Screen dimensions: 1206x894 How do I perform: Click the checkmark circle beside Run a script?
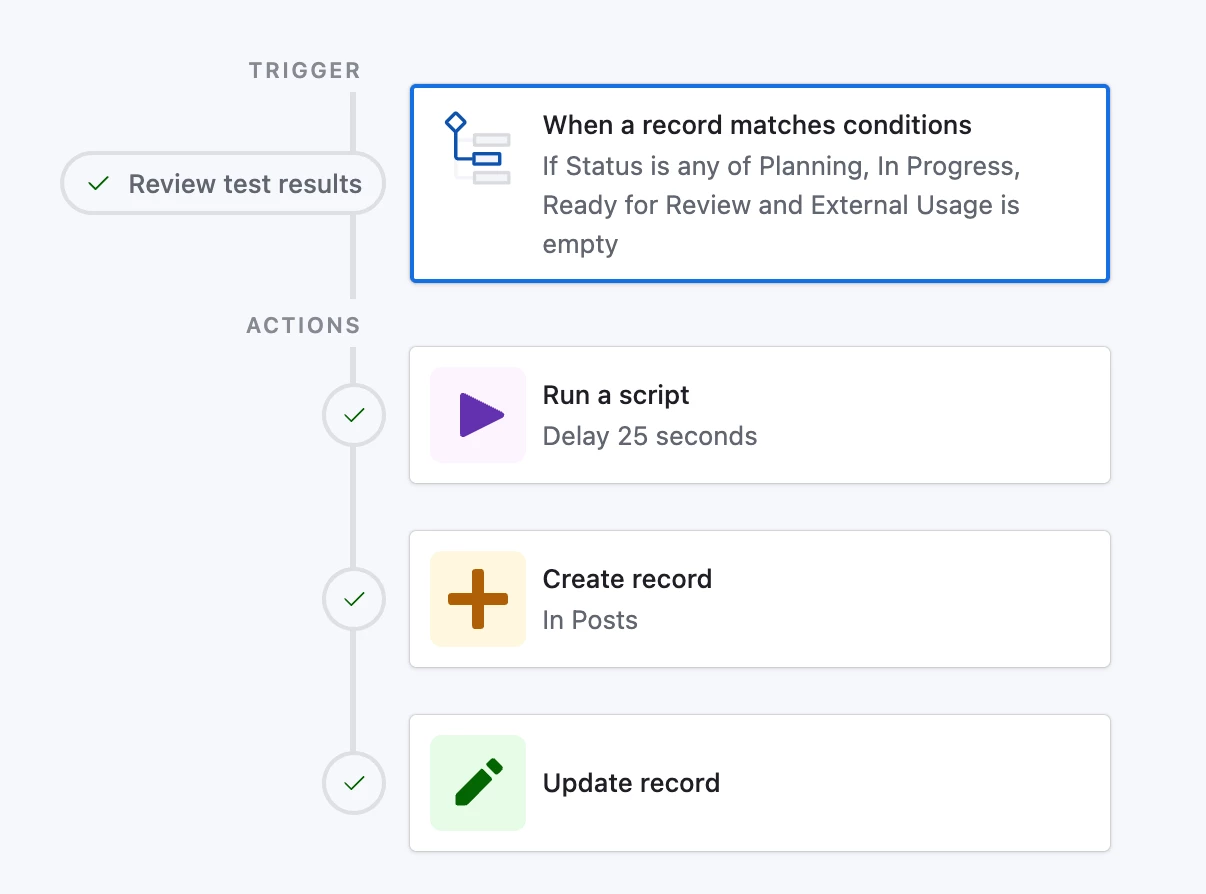click(353, 415)
